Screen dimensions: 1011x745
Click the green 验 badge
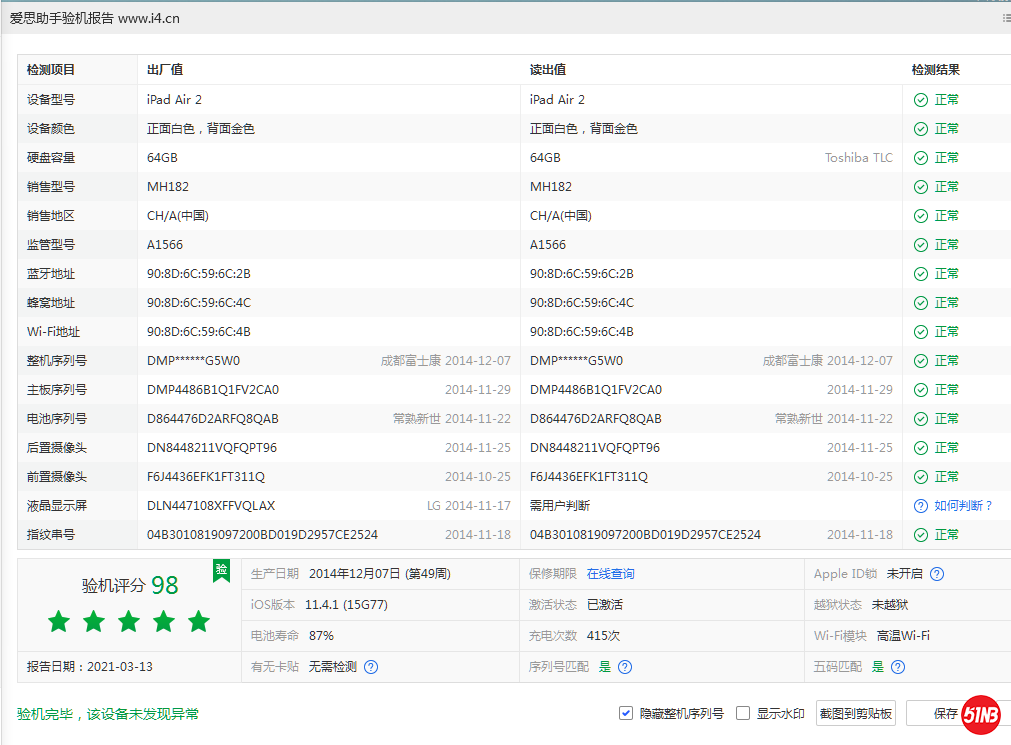pos(221,570)
